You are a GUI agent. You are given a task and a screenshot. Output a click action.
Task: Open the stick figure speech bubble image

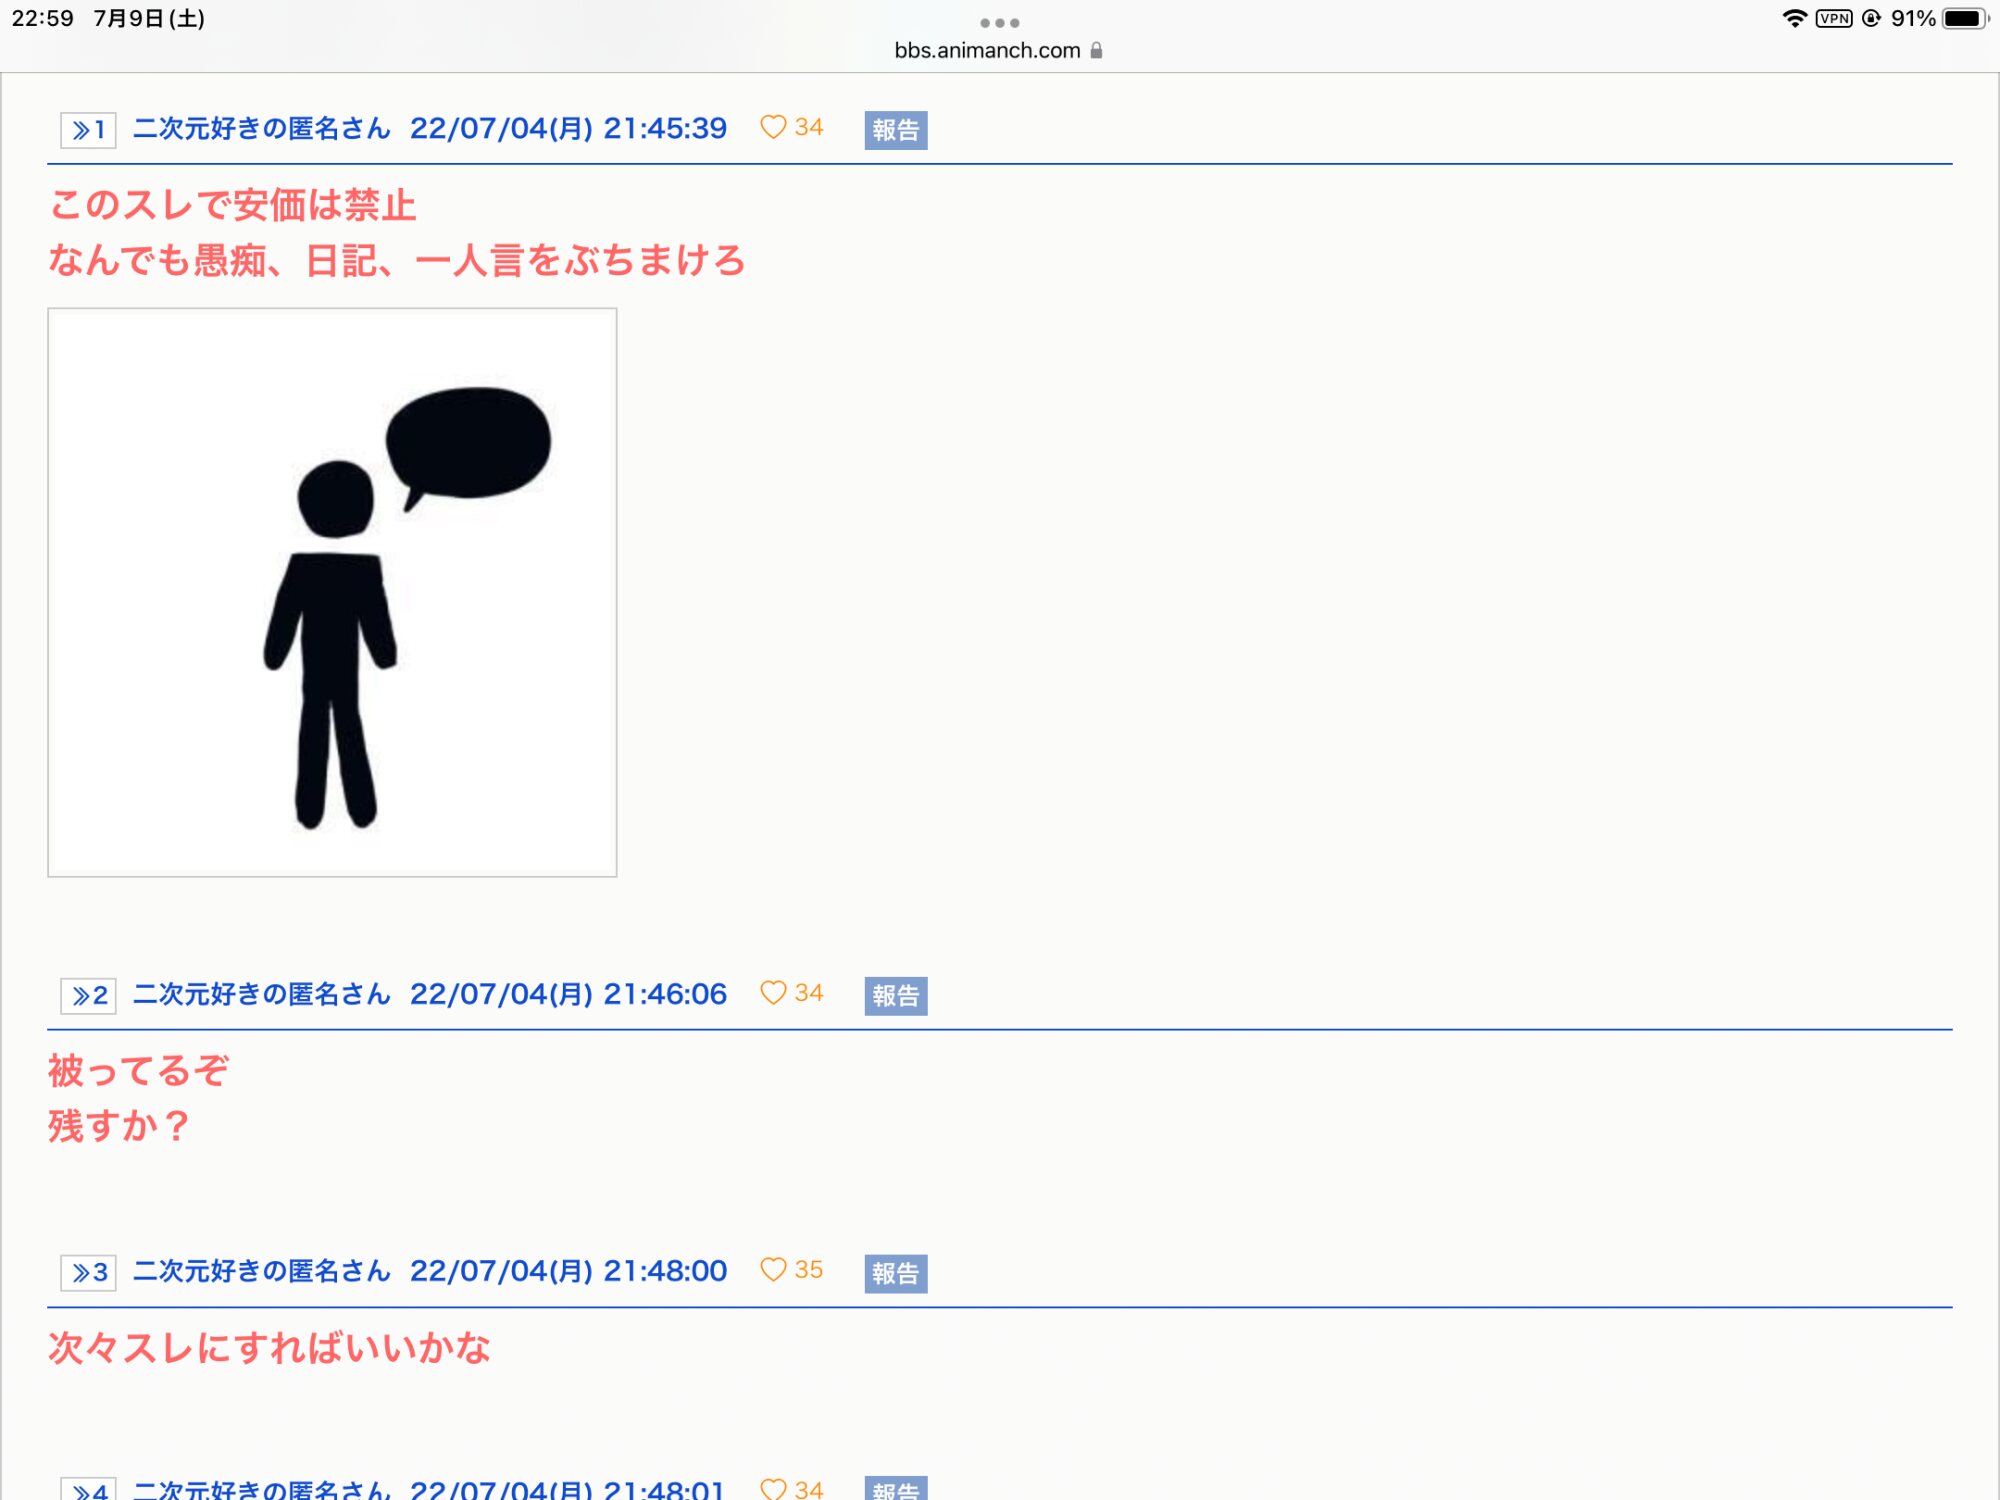click(332, 592)
